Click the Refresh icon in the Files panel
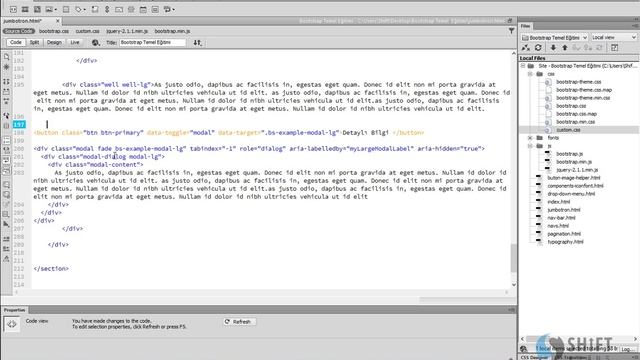The width and height of the screenshot is (640, 360). [x=538, y=48]
